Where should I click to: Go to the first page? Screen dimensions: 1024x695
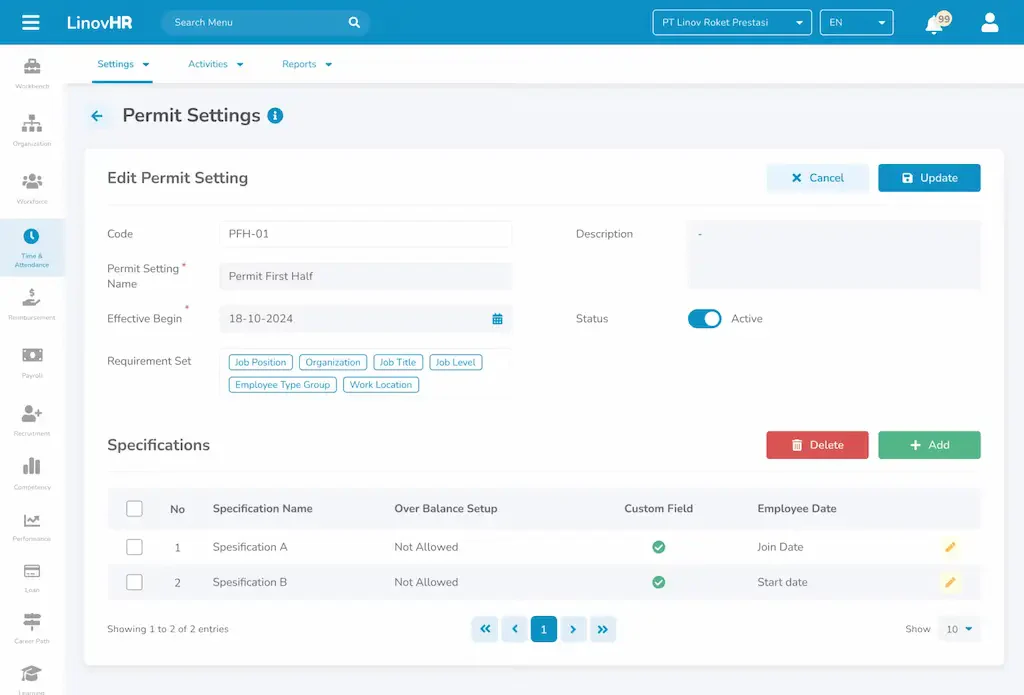point(485,629)
